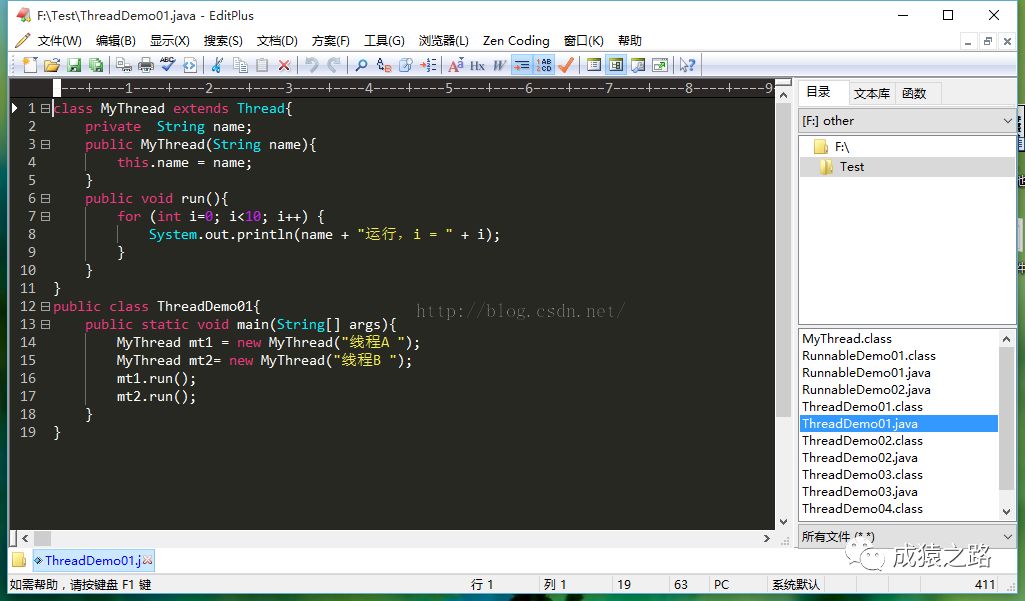Image resolution: width=1025 pixels, height=601 pixels.
Task: Open Find with the magnifier icon
Action: [361, 65]
